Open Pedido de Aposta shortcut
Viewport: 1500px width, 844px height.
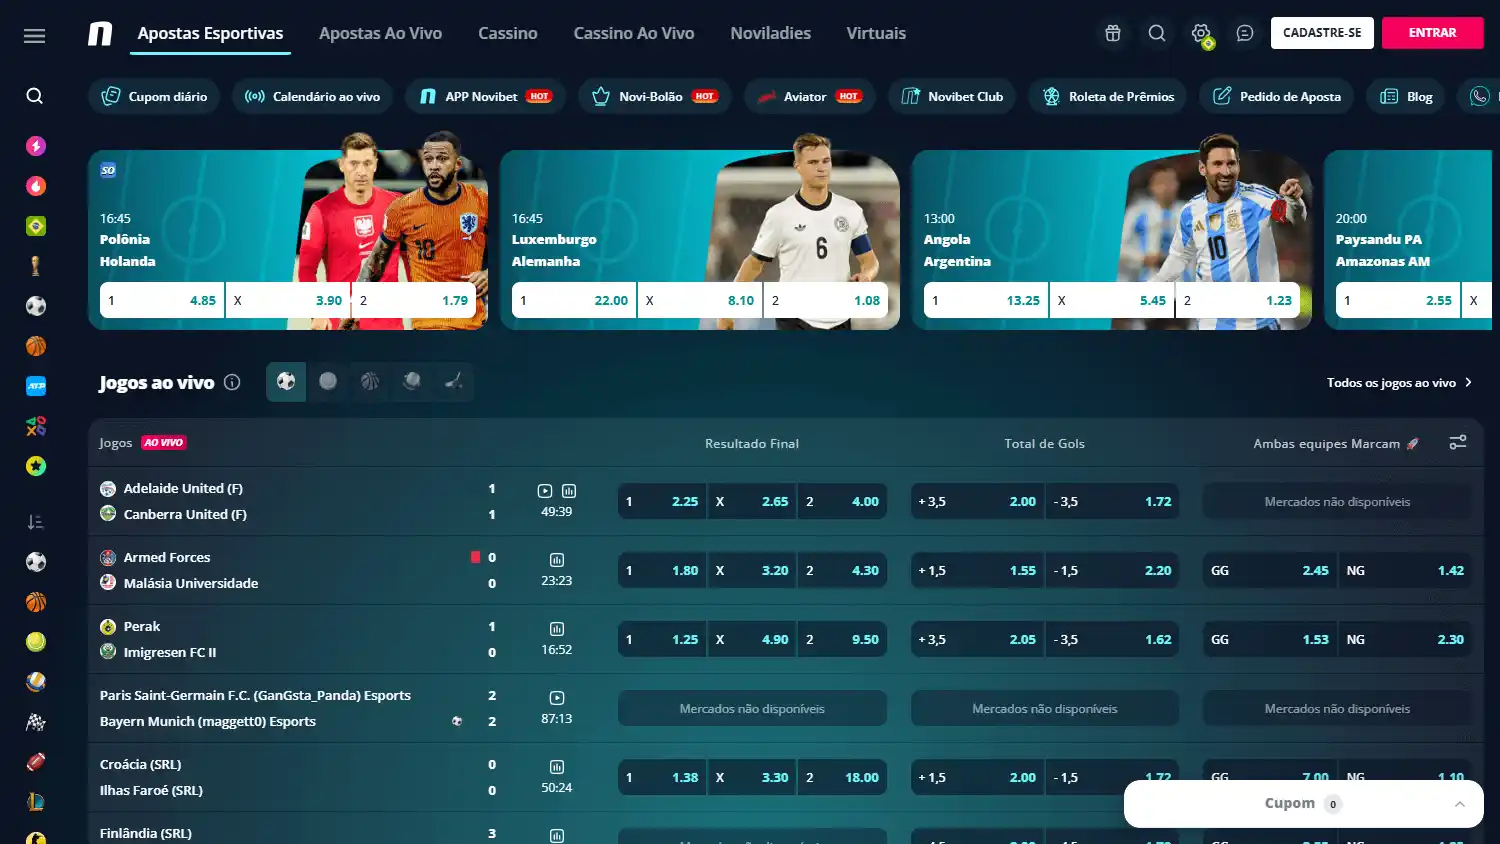coord(1276,97)
